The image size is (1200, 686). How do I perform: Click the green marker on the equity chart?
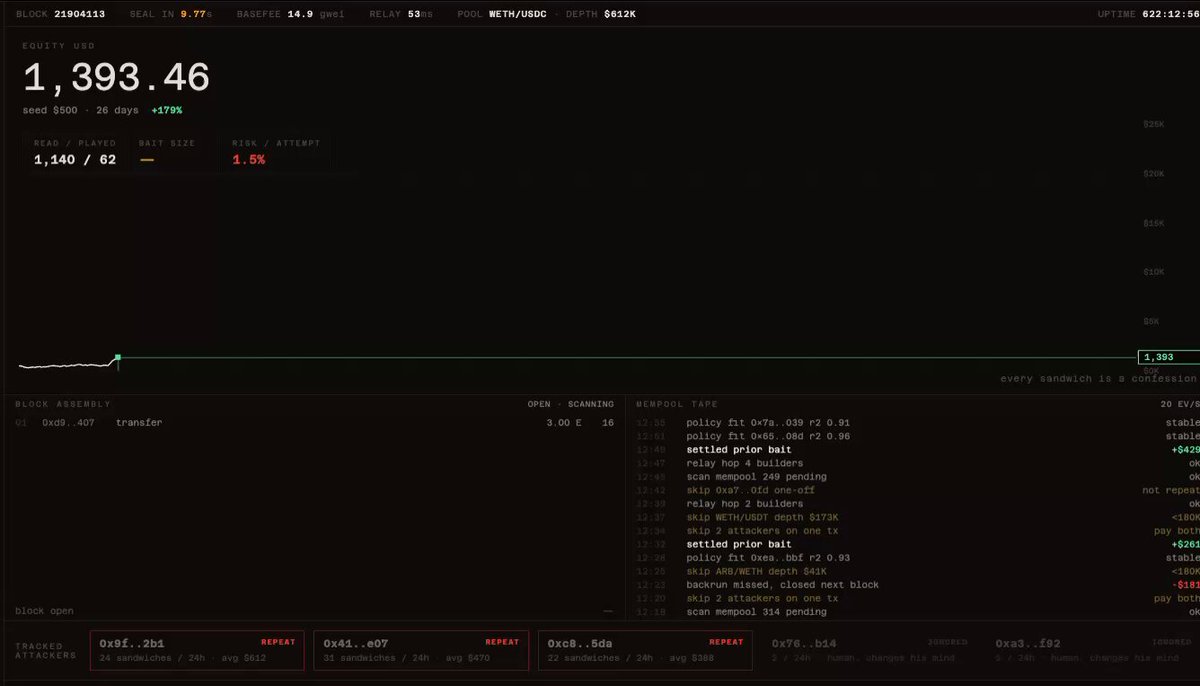(x=118, y=357)
